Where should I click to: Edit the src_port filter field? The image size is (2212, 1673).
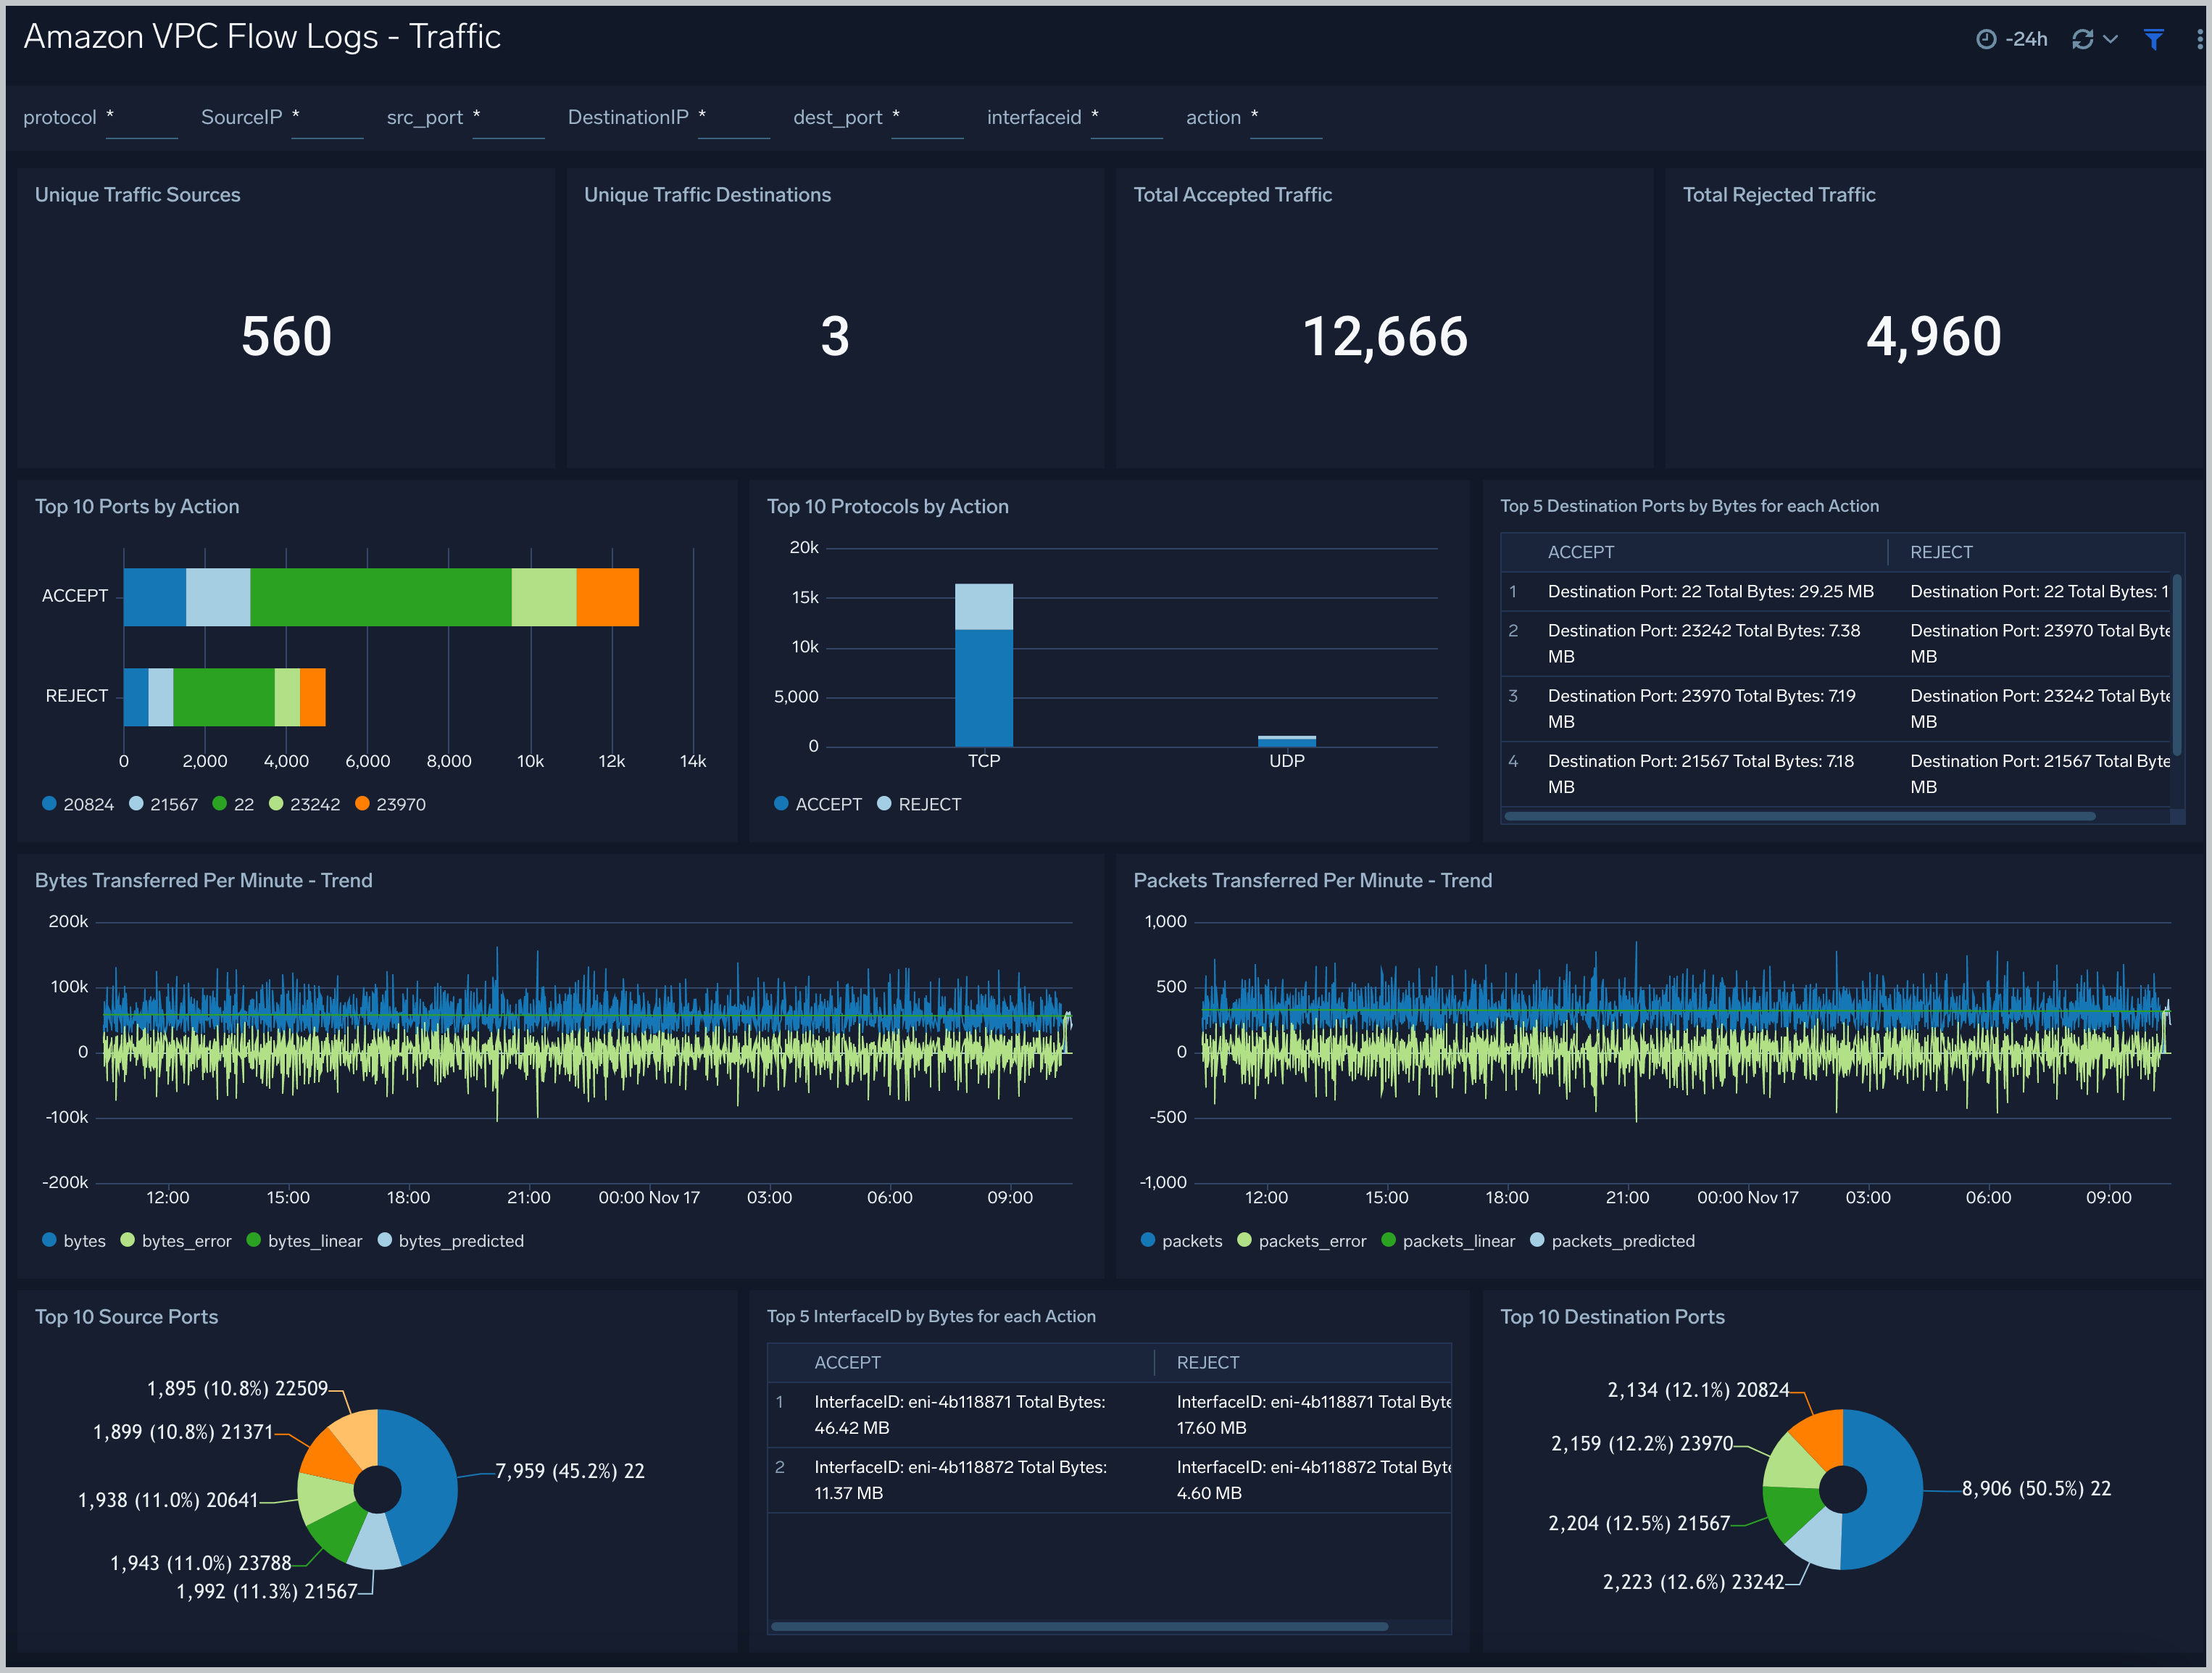coord(508,118)
